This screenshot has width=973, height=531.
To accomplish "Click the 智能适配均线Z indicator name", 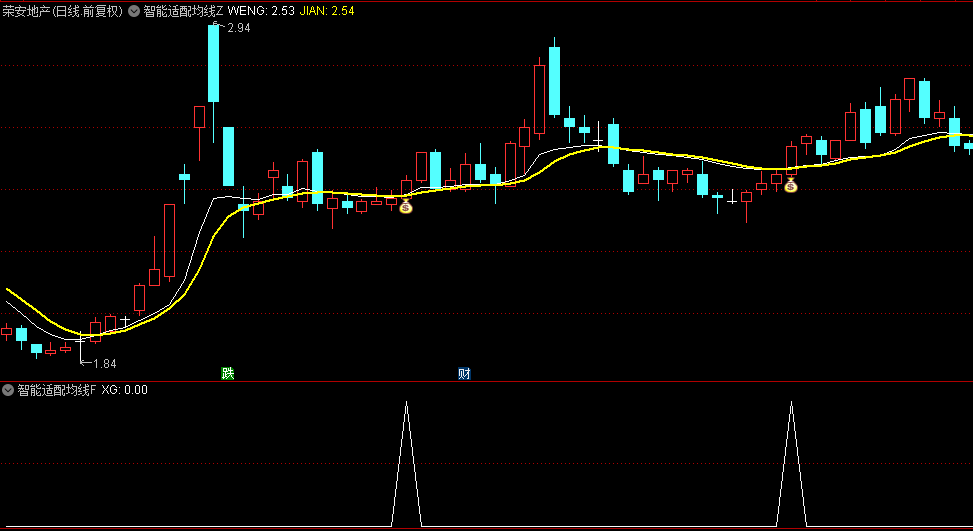I will pyautogui.click(x=183, y=11).
